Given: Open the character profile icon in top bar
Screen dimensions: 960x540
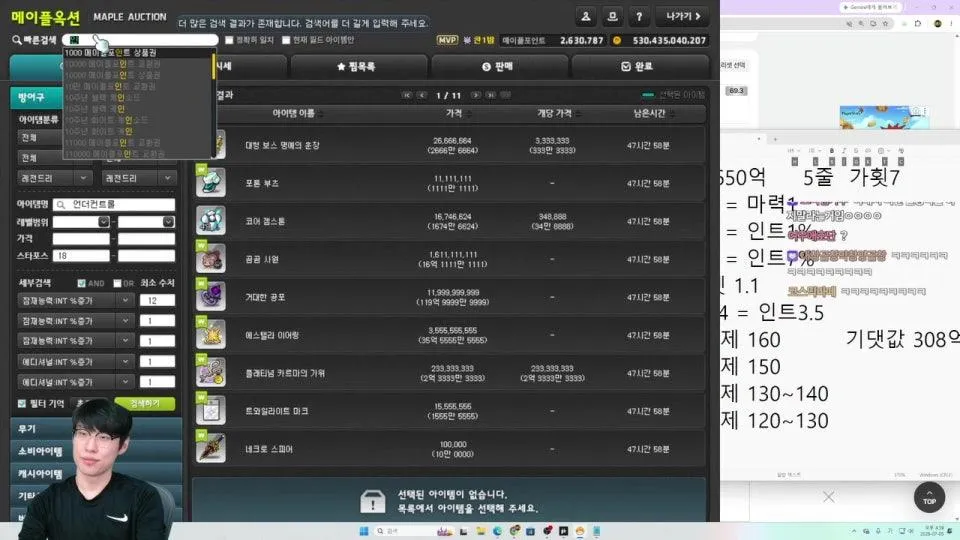Looking at the screenshot, I should click(x=586, y=17).
